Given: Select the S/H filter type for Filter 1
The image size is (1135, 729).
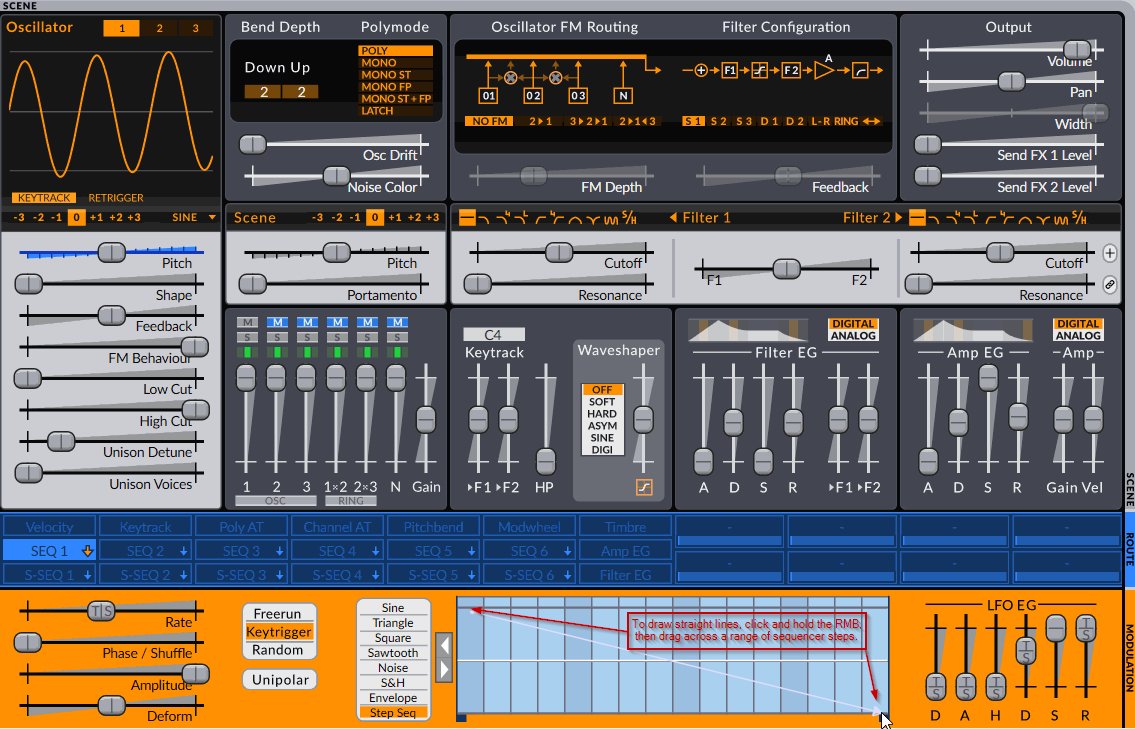Looking at the screenshot, I should coord(630,217).
